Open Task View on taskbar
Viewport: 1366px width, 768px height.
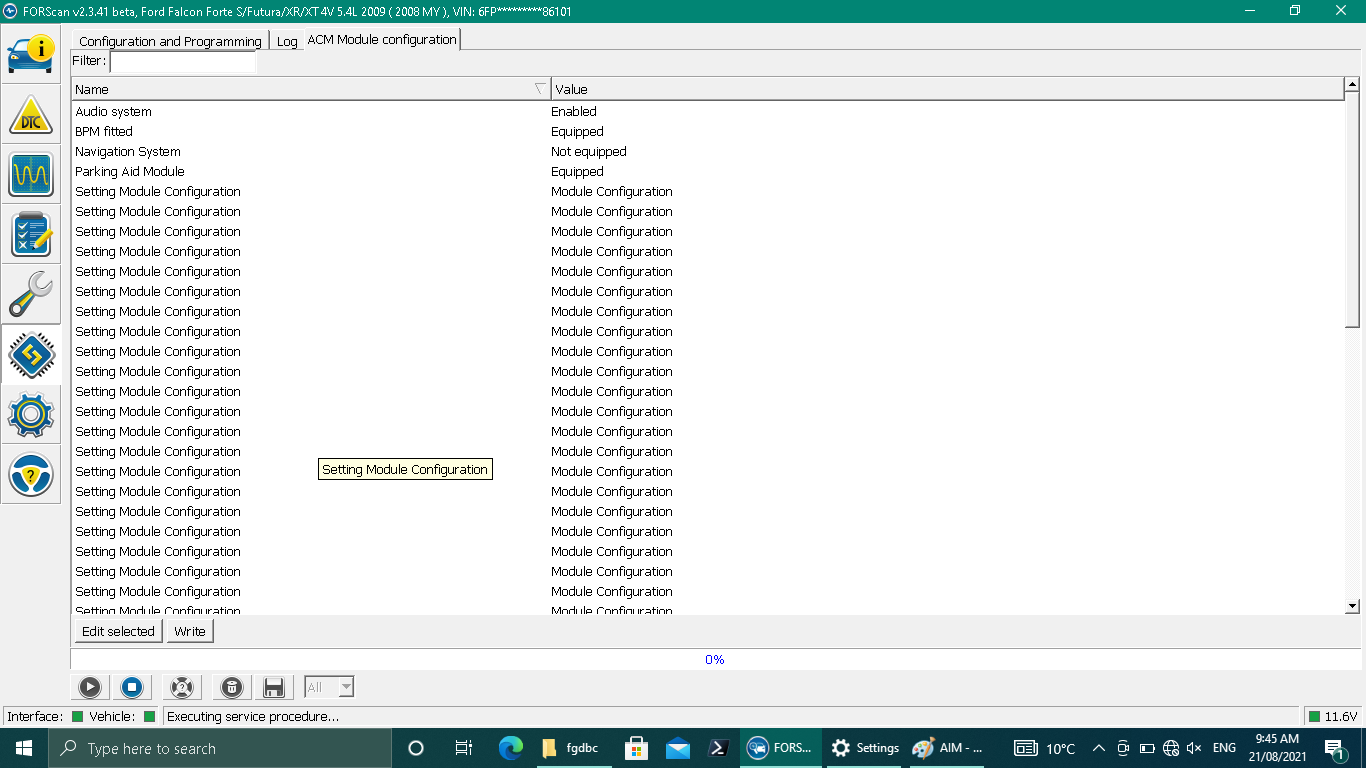click(464, 748)
